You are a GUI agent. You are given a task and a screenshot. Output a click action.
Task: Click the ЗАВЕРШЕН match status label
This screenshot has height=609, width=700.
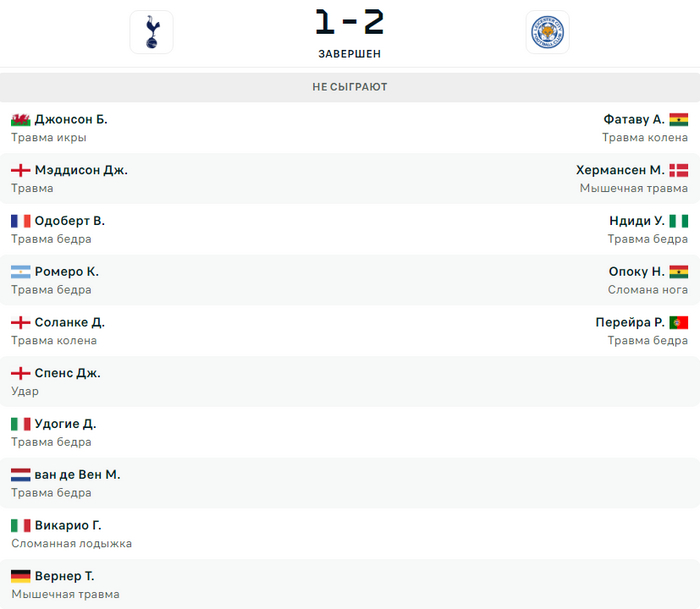pyautogui.click(x=349, y=54)
